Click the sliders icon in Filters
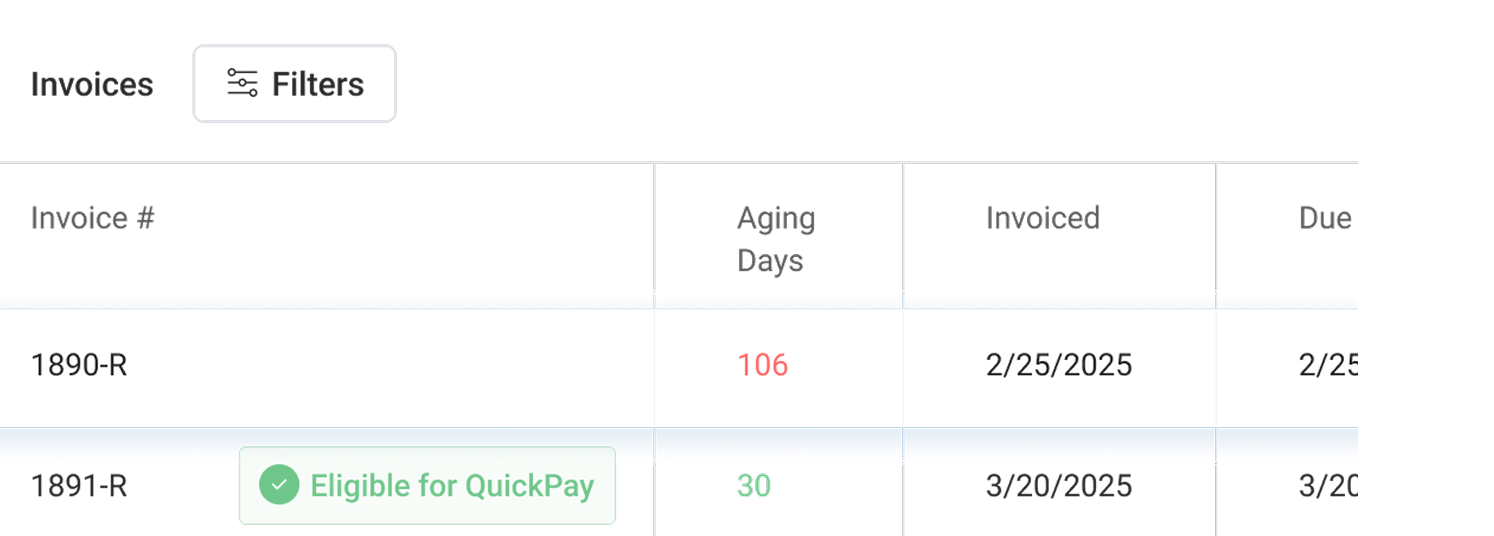Image resolution: width=1494 pixels, height=536 pixels. (x=242, y=83)
